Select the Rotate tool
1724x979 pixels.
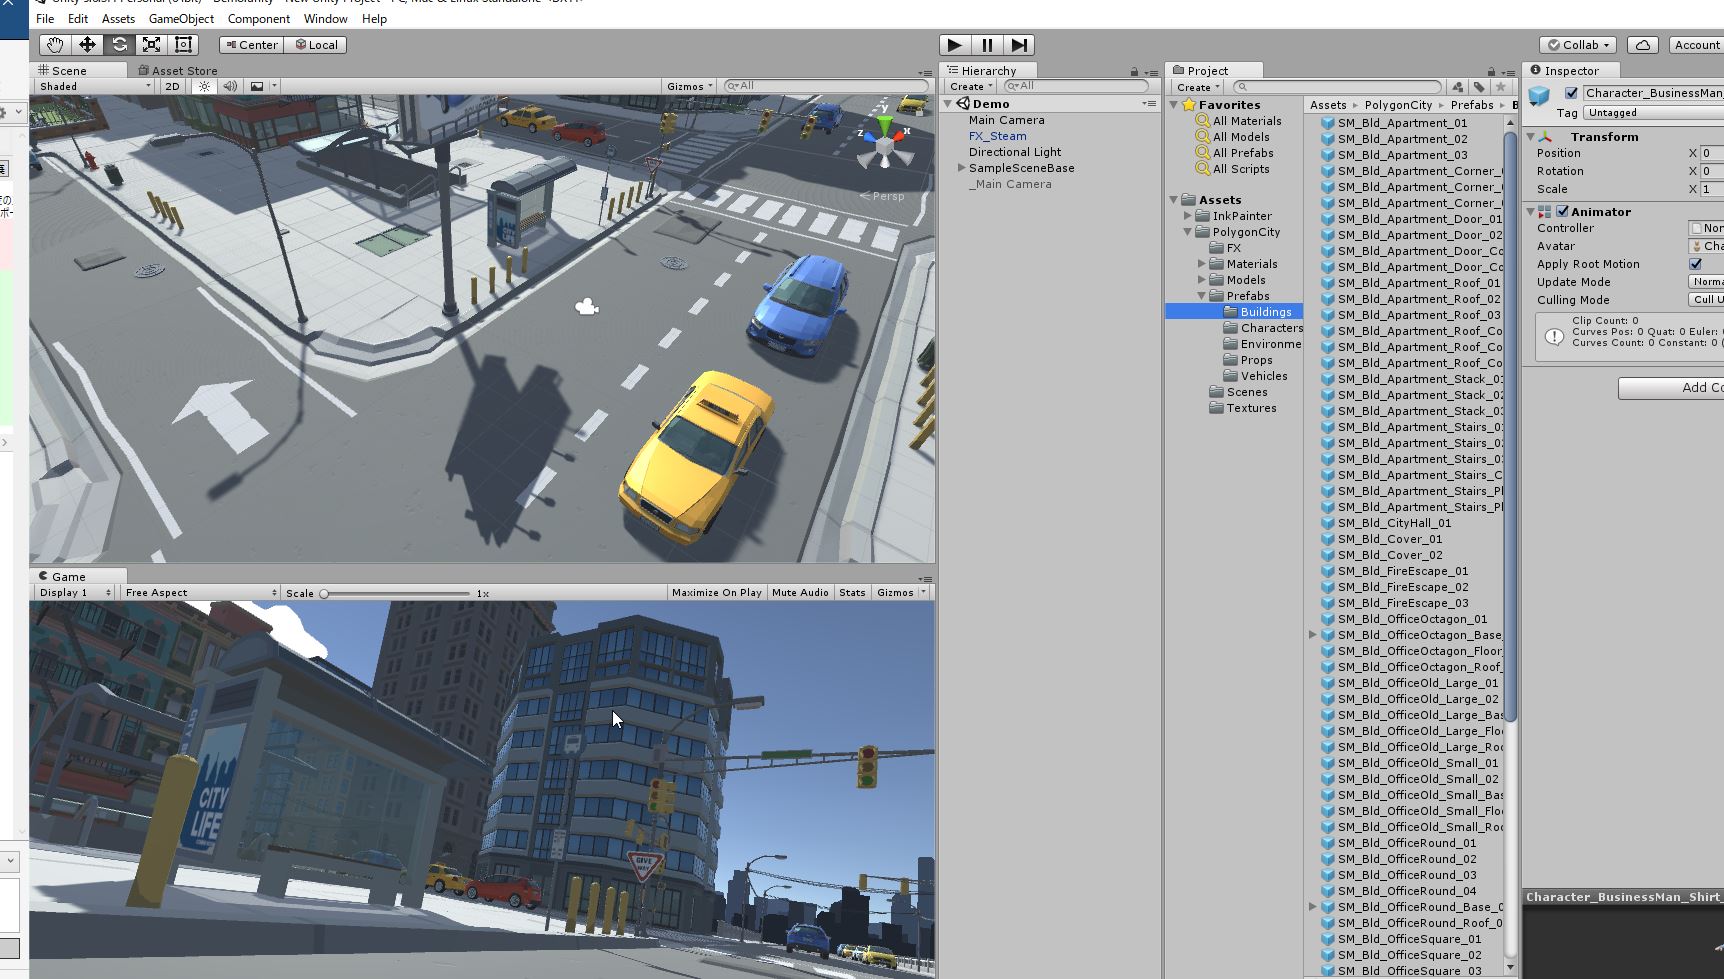119,45
